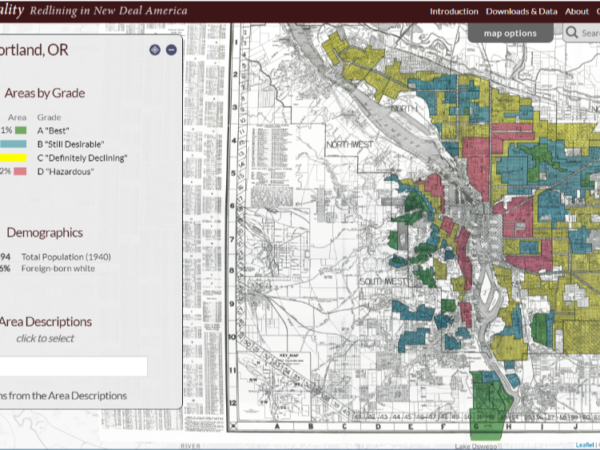Open the map options dropdown
This screenshot has height=450, width=600.
[510, 33]
